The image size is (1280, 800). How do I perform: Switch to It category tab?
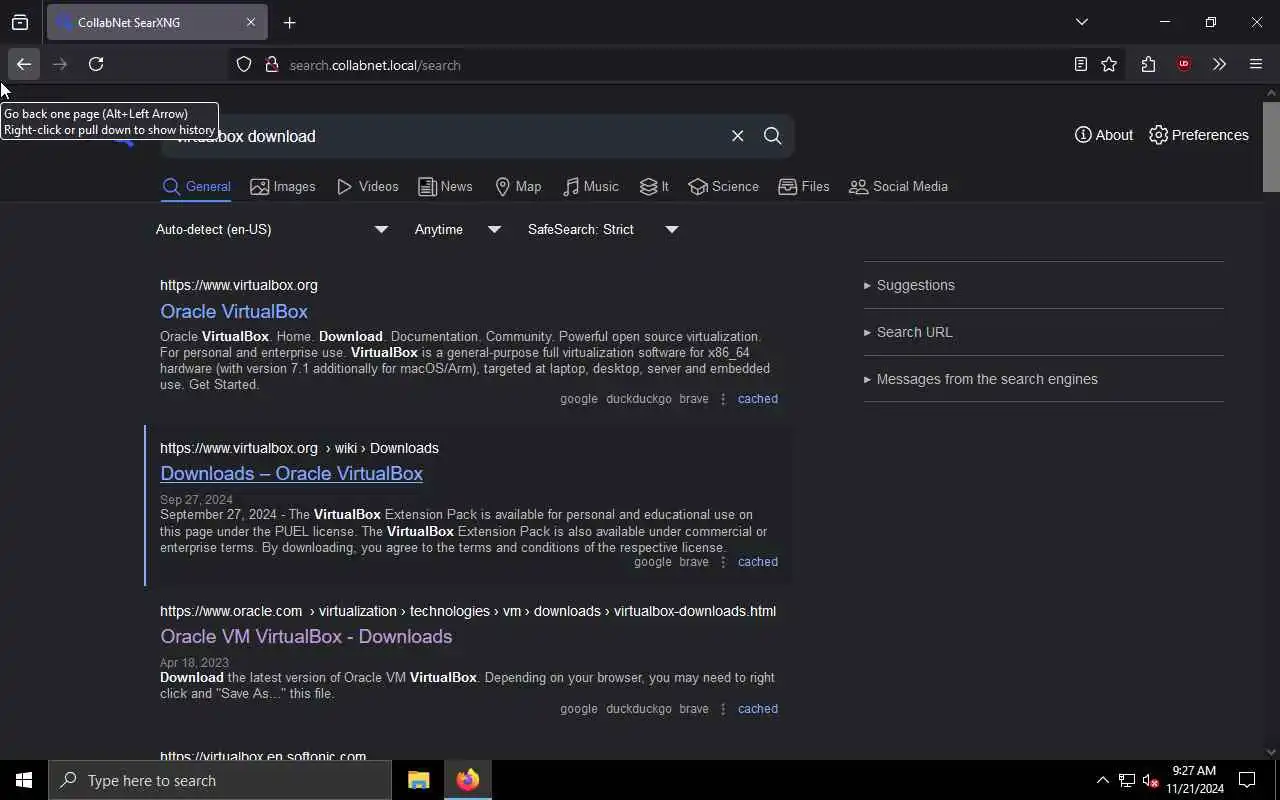point(654,187)
